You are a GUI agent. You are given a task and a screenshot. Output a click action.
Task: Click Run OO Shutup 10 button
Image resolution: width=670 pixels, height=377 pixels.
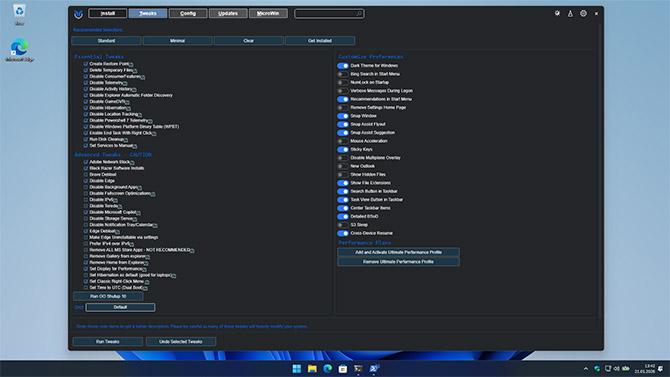pyautogui.click(x=108, y=296)
